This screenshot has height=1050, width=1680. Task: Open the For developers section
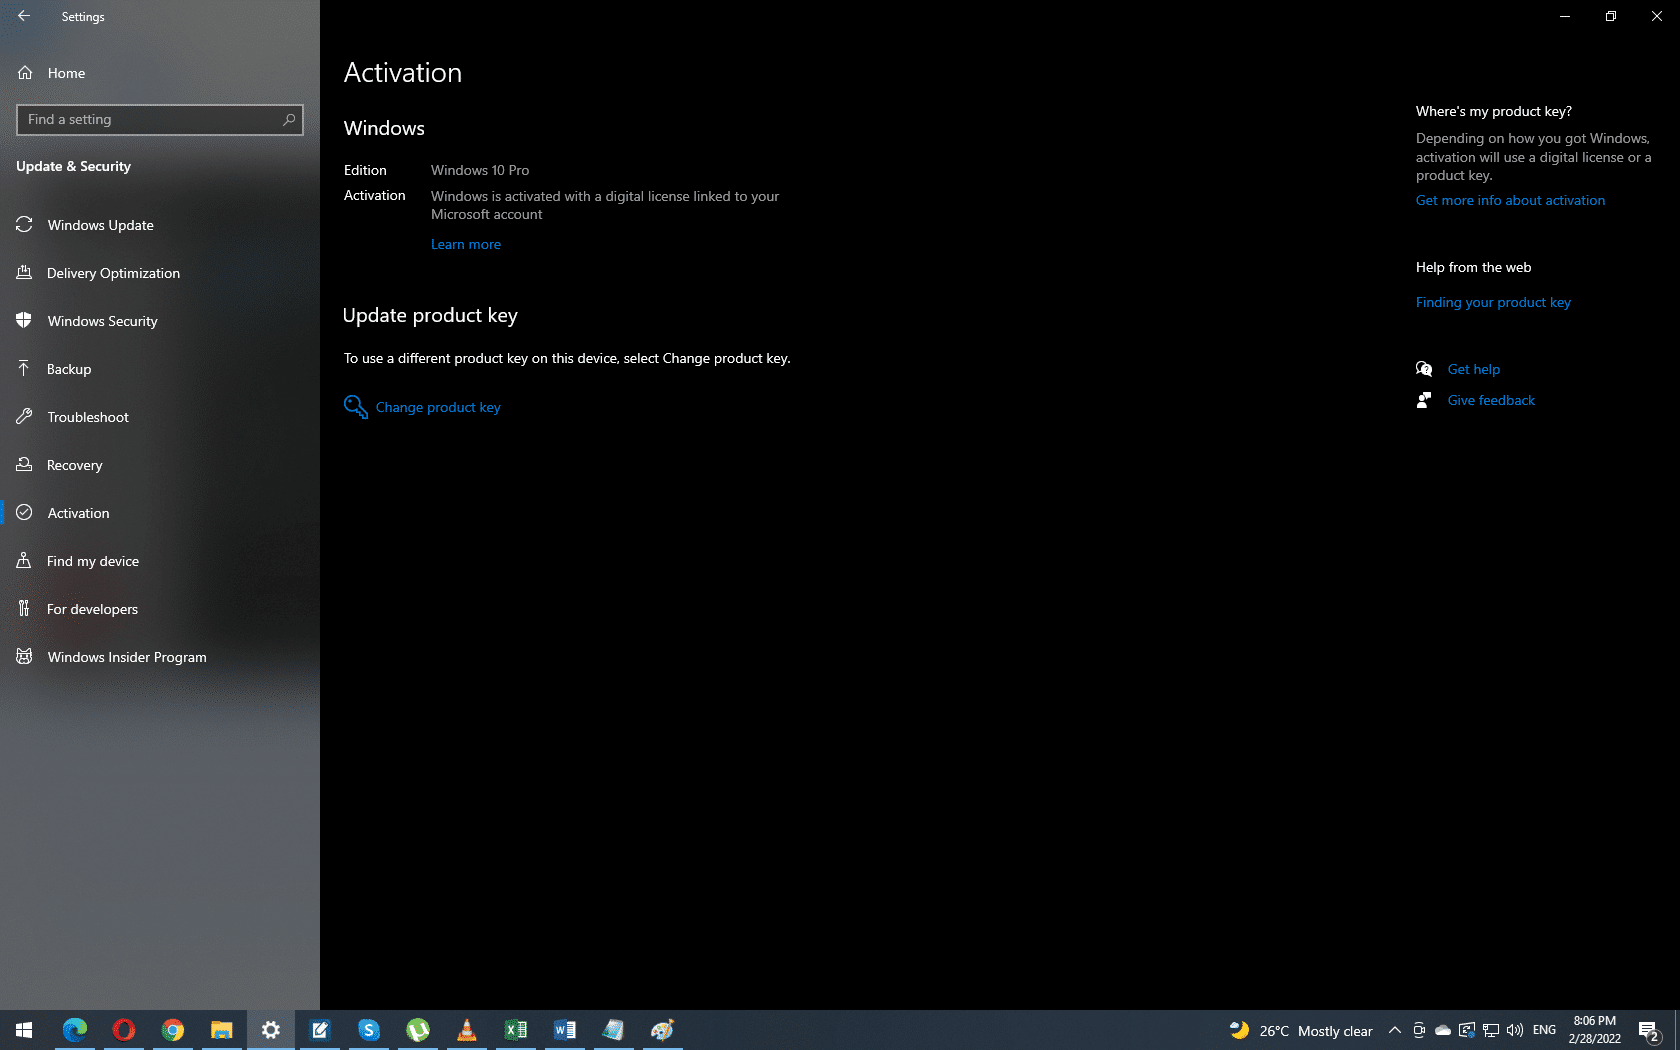tap(92, 609)
